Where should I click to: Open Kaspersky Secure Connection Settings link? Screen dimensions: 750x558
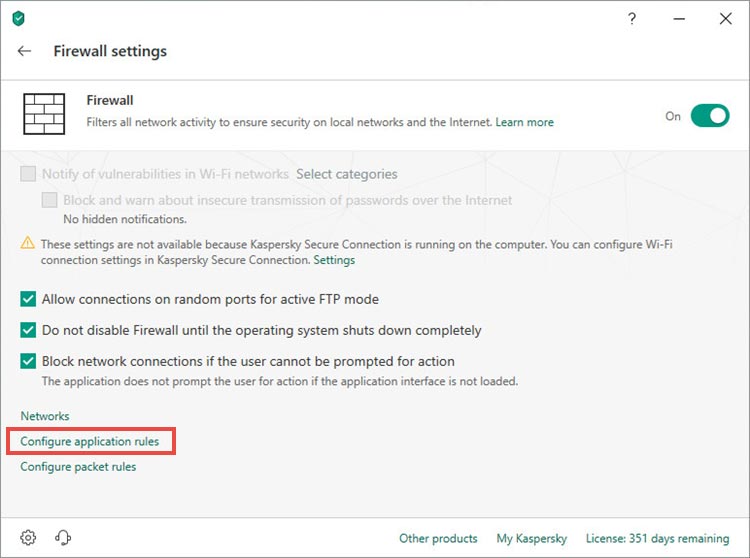coord(334,260)
